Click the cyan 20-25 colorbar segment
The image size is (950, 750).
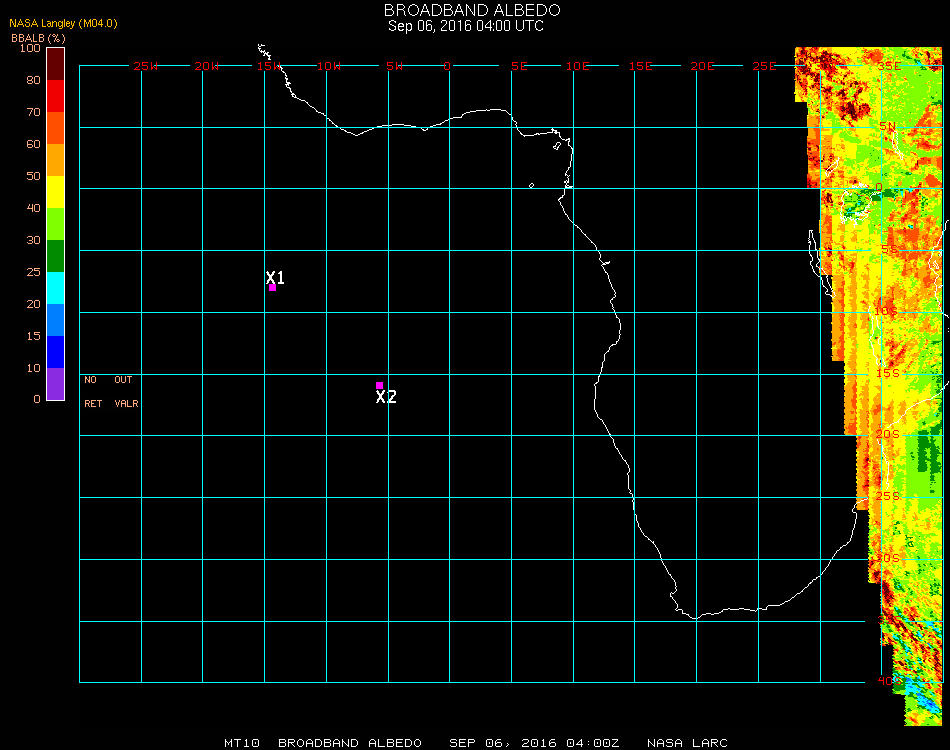[55, 288]
